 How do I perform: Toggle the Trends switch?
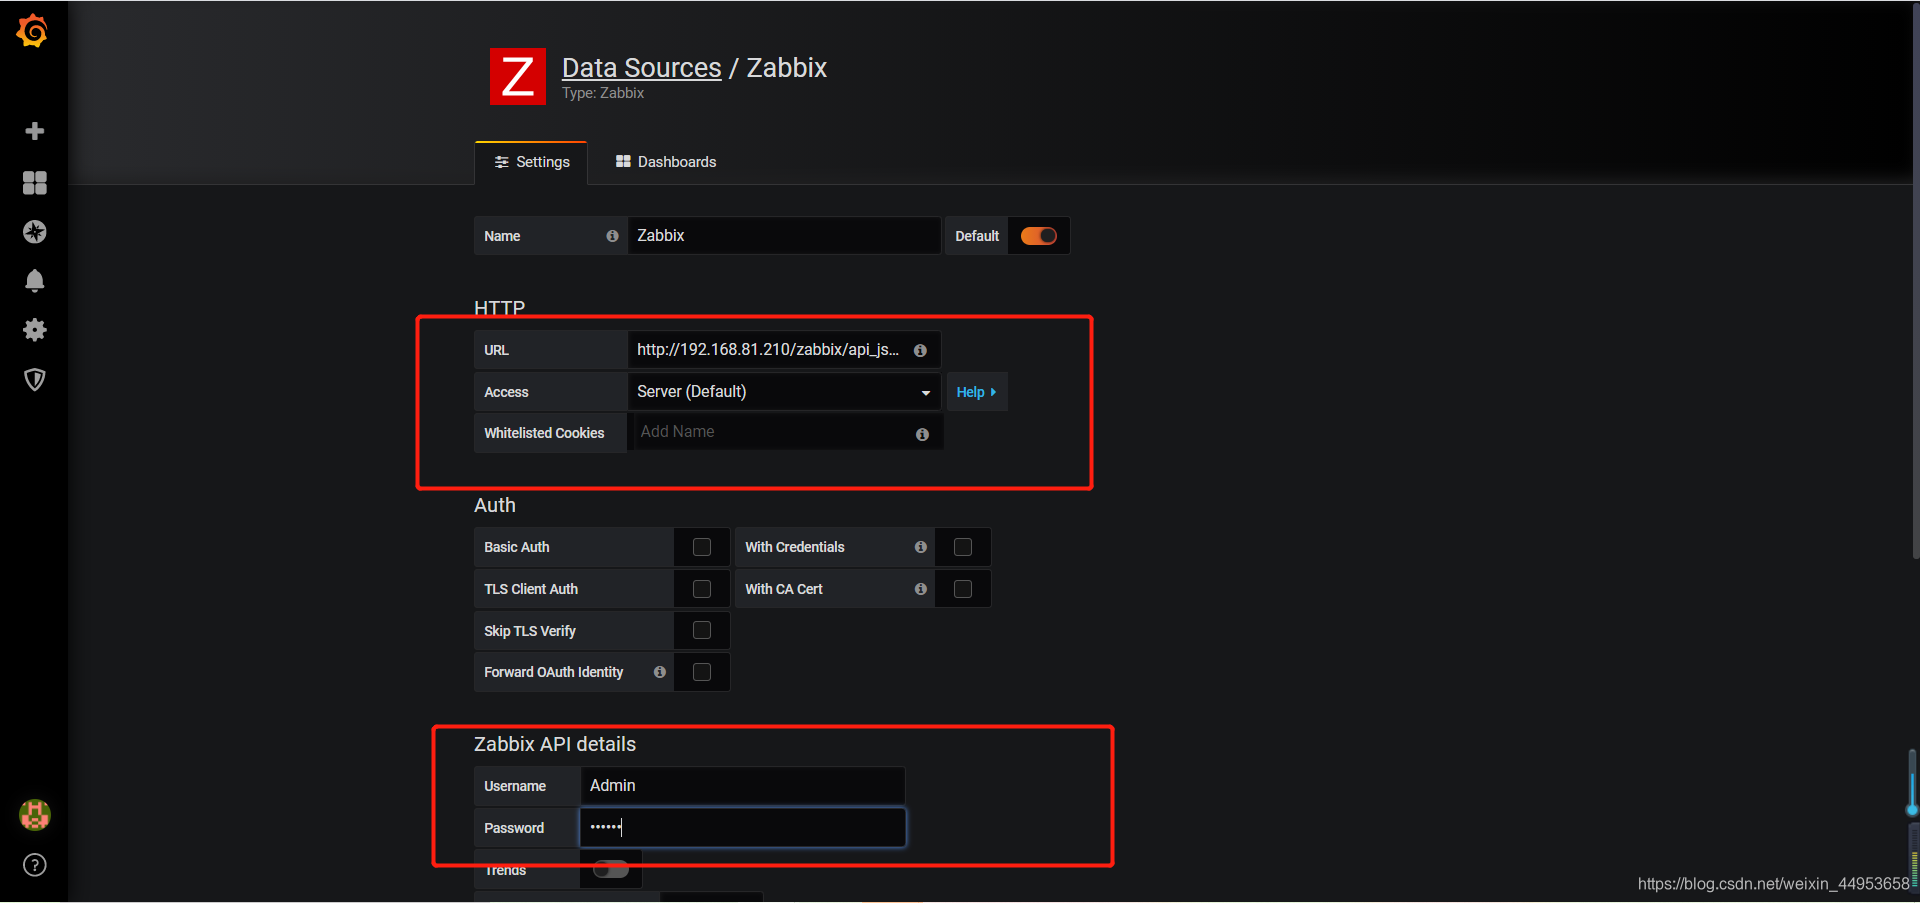coord(611,869)
